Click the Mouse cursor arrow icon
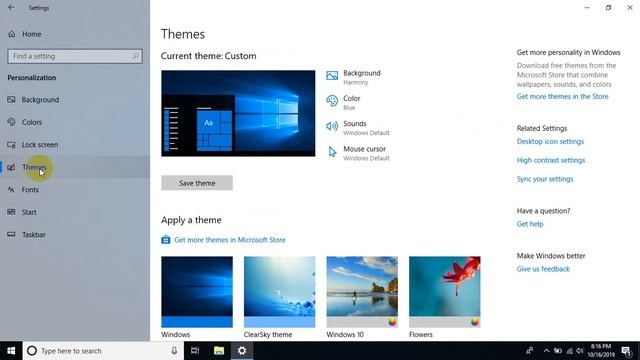 click(332, 152)
